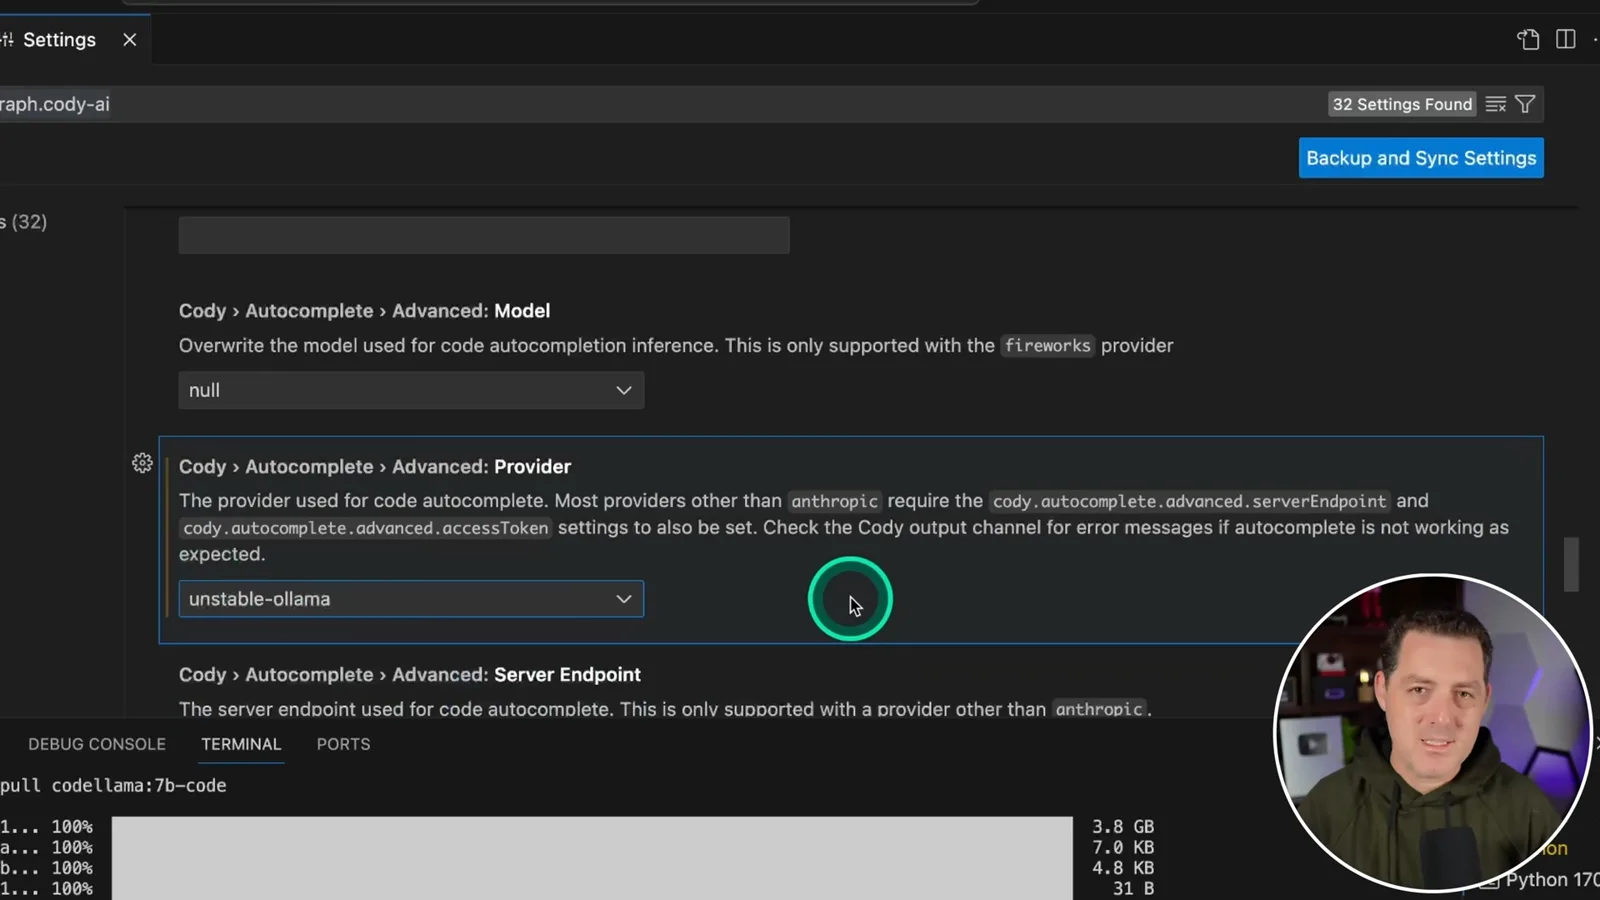Image resolution: width=1600 pixels, height=900 pixels.
Task: Open Settings JSON file icon
Action: click(x=1528, y=39)
